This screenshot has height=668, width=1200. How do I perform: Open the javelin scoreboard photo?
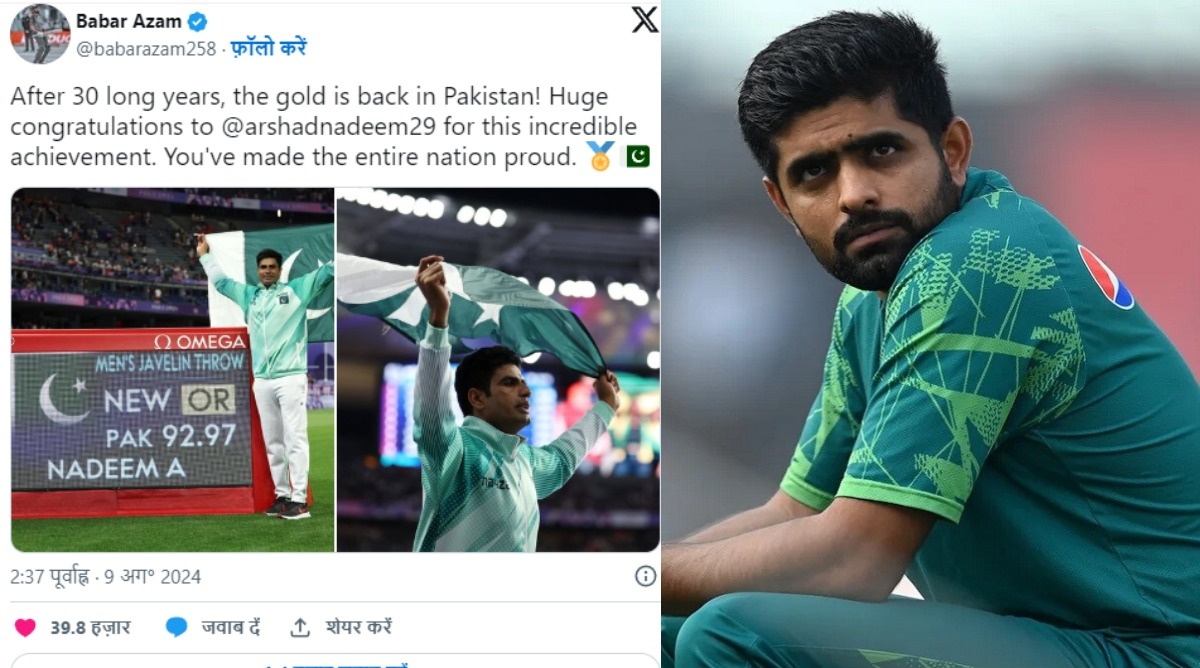coord(172,369)
